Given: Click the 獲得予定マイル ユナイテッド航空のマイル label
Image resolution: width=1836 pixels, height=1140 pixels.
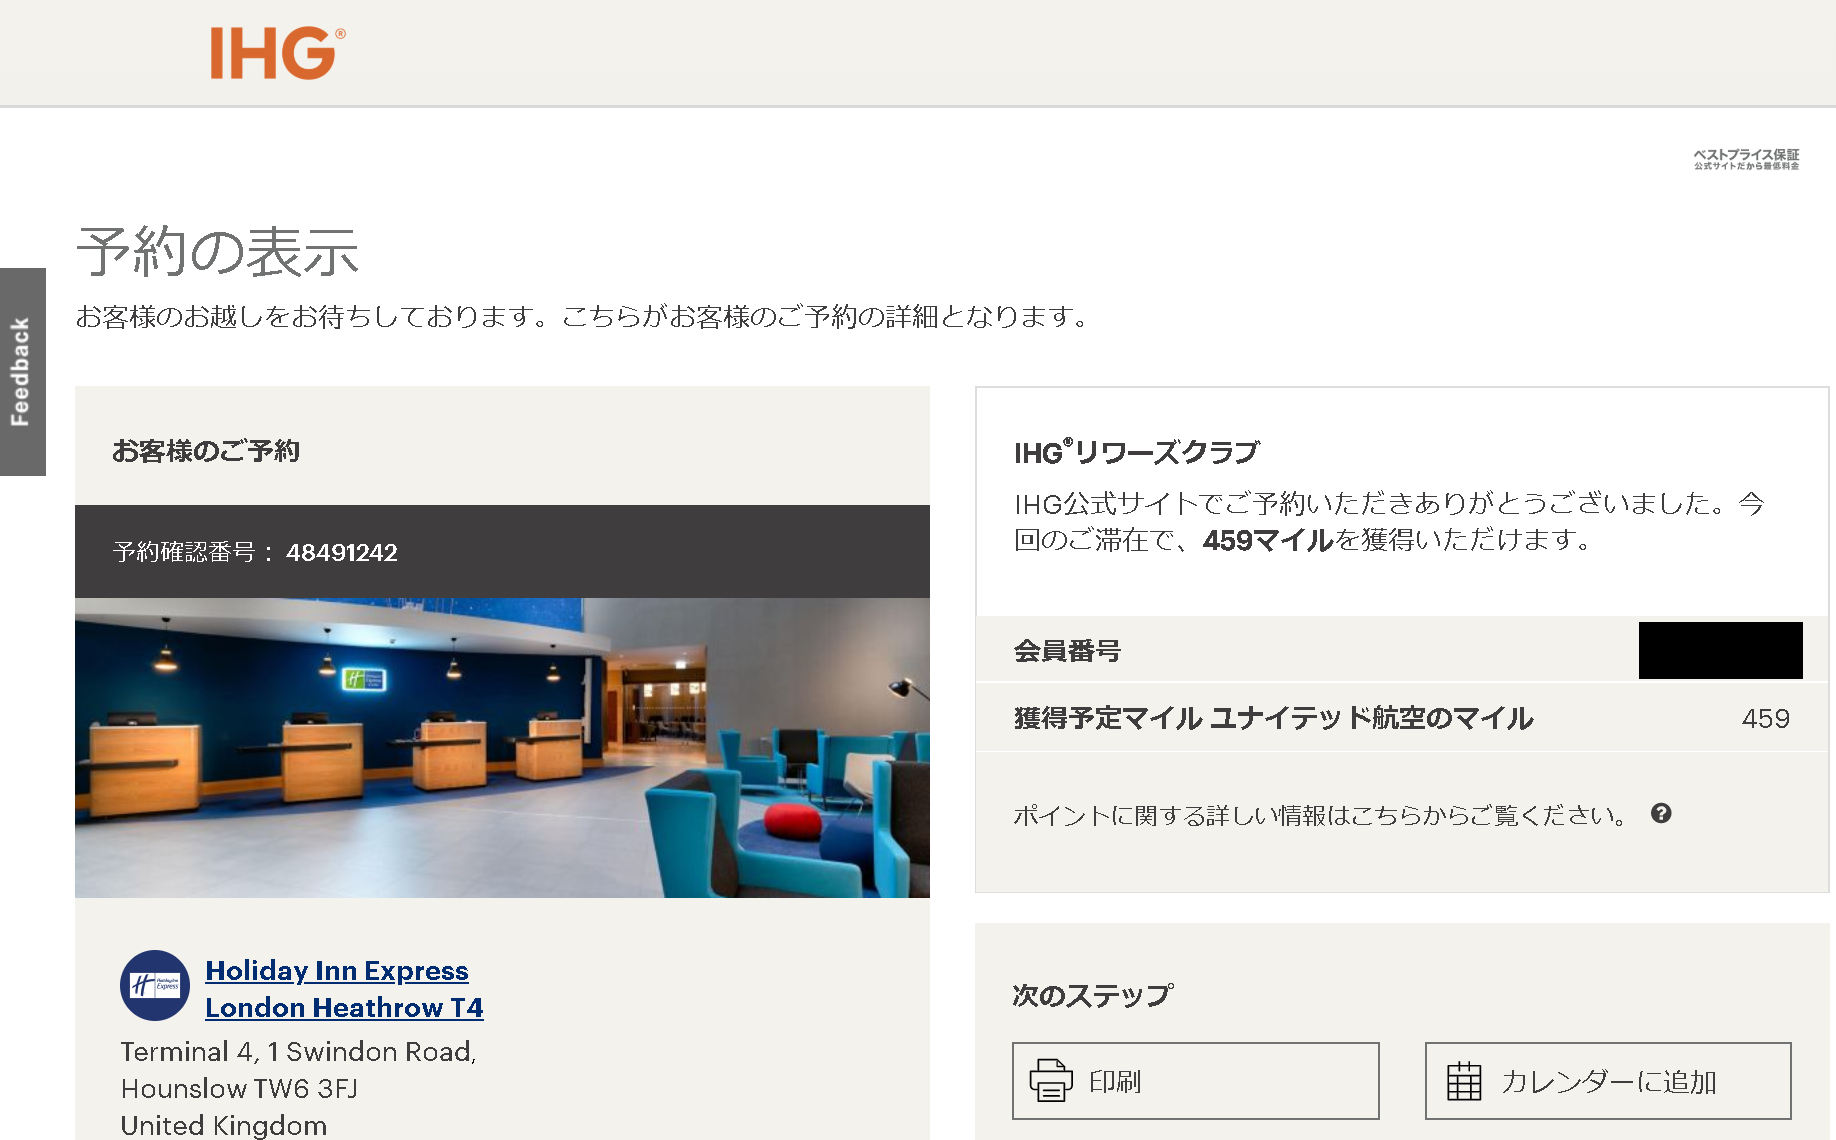Looking at the screenshot, I should pos(1273,718).
